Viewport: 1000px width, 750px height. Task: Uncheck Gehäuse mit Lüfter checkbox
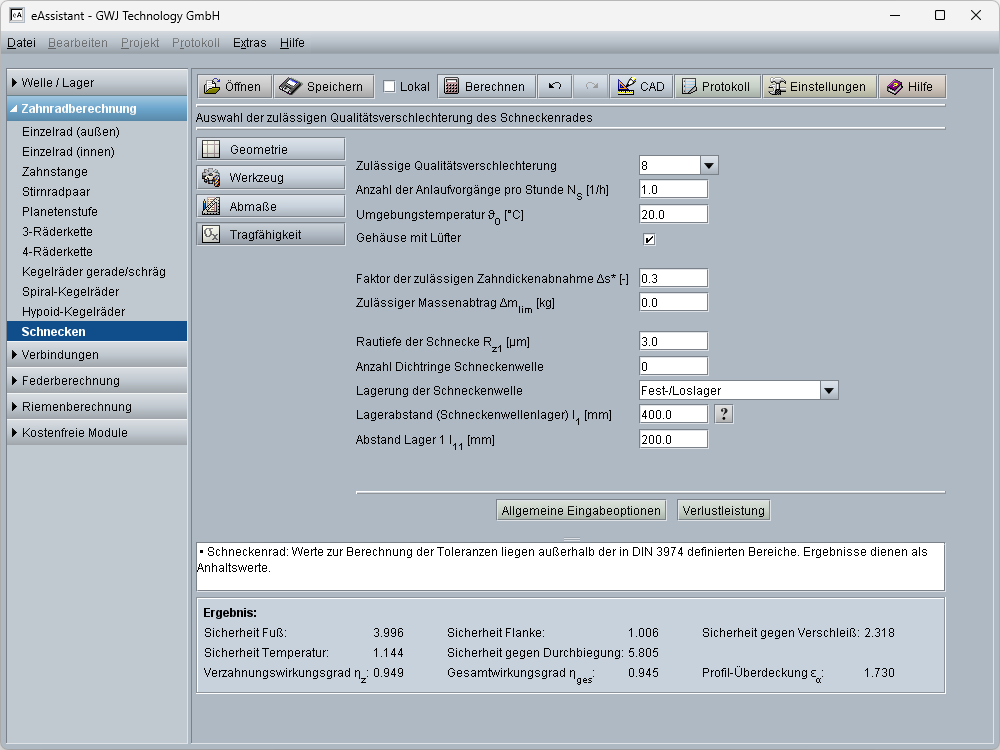(x=649, y=239)
